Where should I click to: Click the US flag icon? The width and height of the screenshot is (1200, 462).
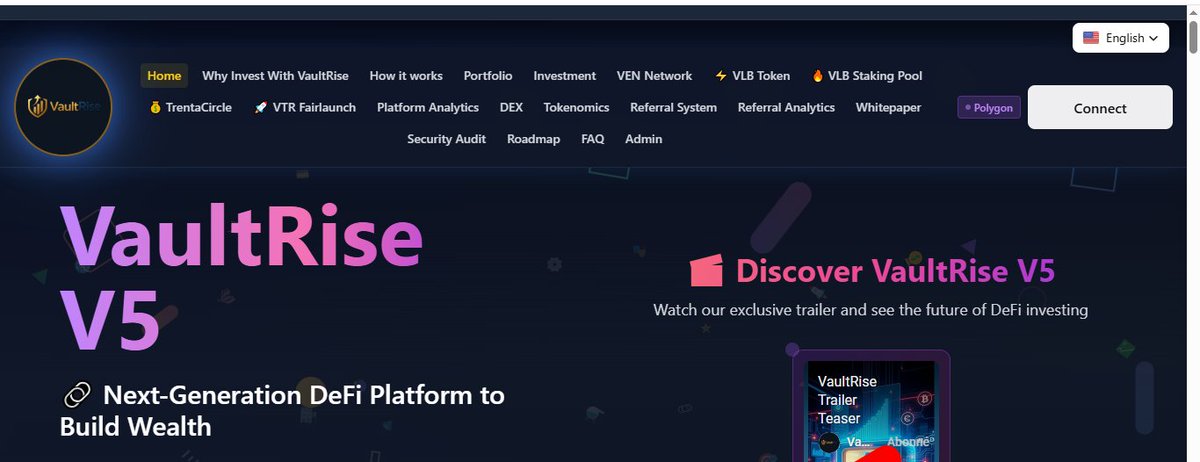point(1090,38)
